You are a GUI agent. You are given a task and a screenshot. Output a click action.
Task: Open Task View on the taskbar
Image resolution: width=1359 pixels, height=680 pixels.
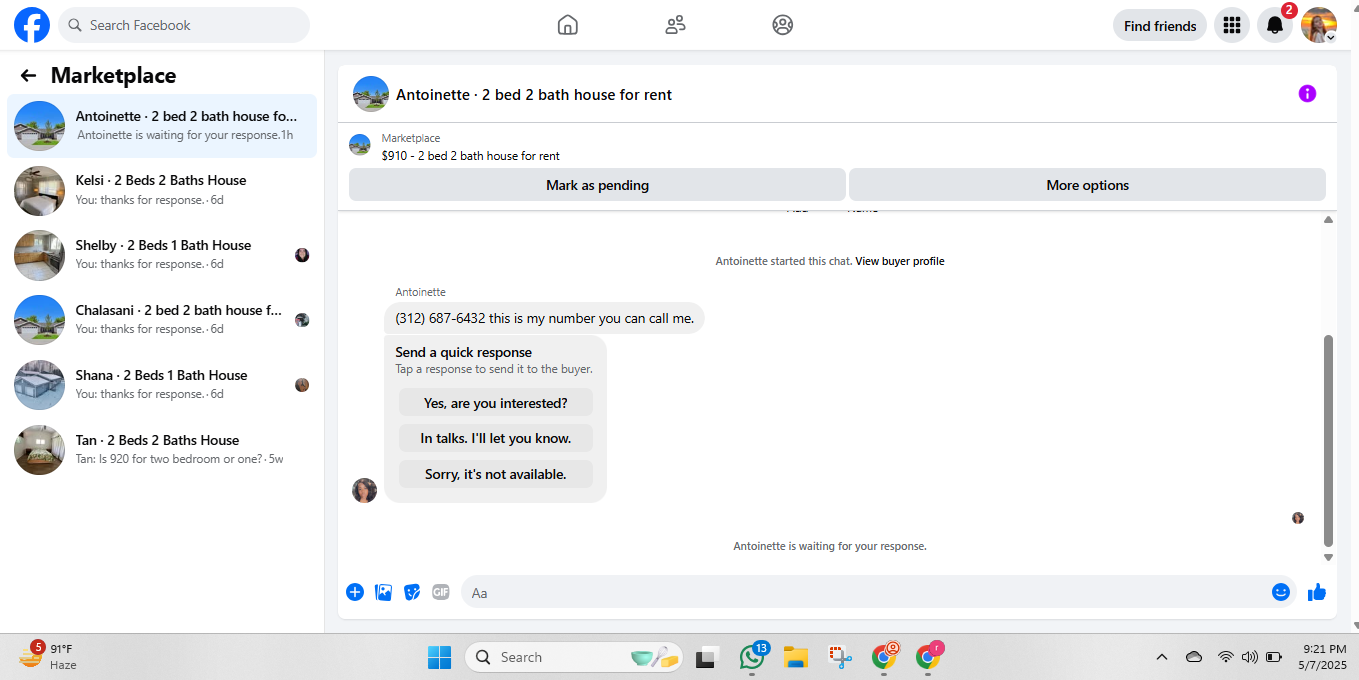(708, 657)
